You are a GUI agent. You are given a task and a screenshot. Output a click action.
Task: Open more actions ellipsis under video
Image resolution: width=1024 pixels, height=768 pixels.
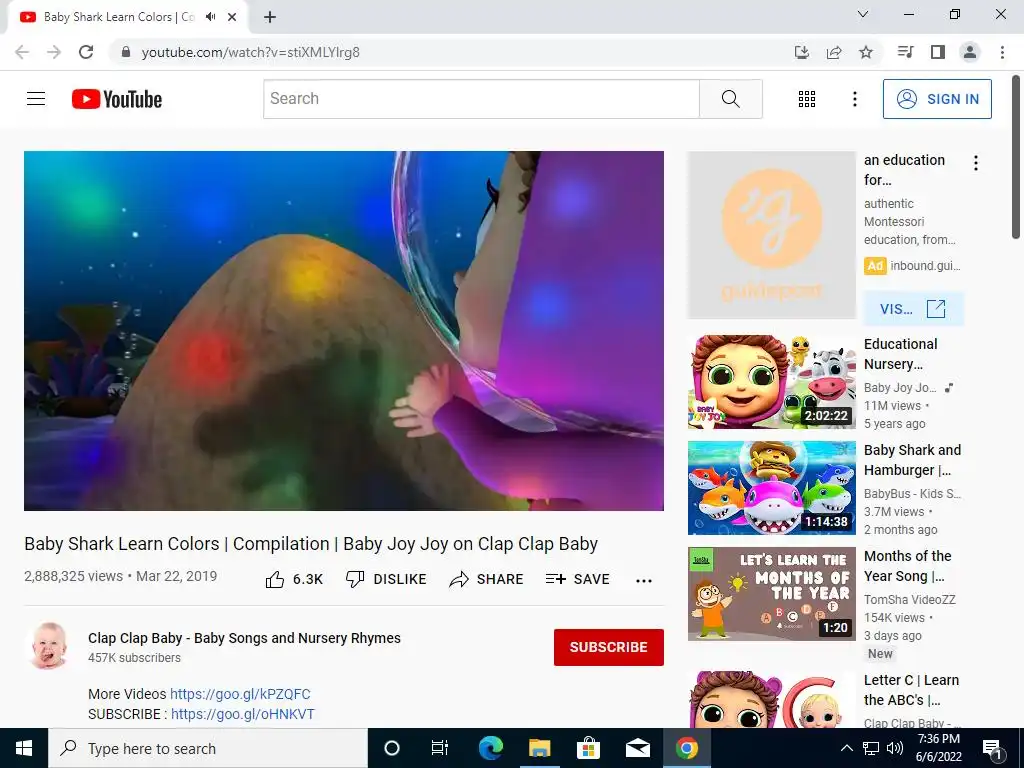pos(644,581)
